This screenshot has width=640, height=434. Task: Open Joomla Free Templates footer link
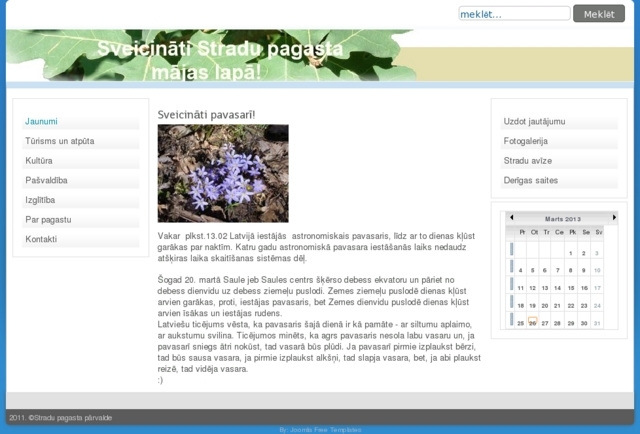tap(320, 429)
